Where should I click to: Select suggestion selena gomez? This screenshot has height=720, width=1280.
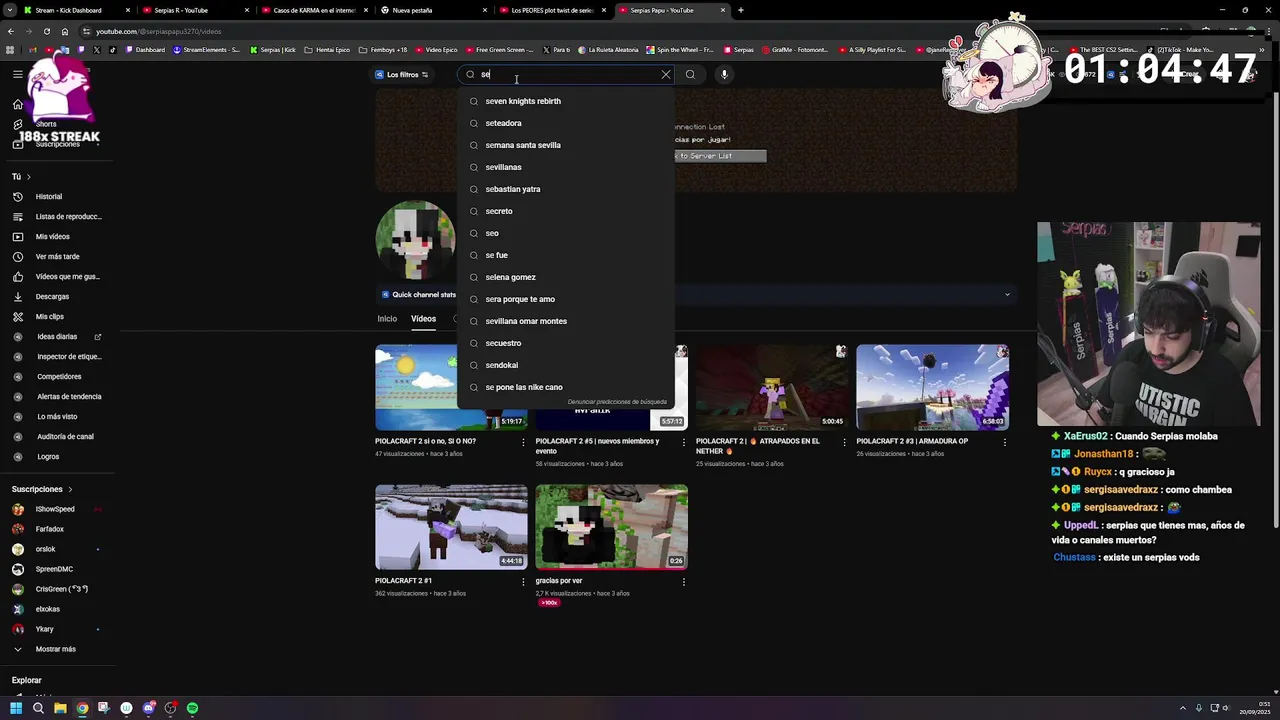click(566, 277)
